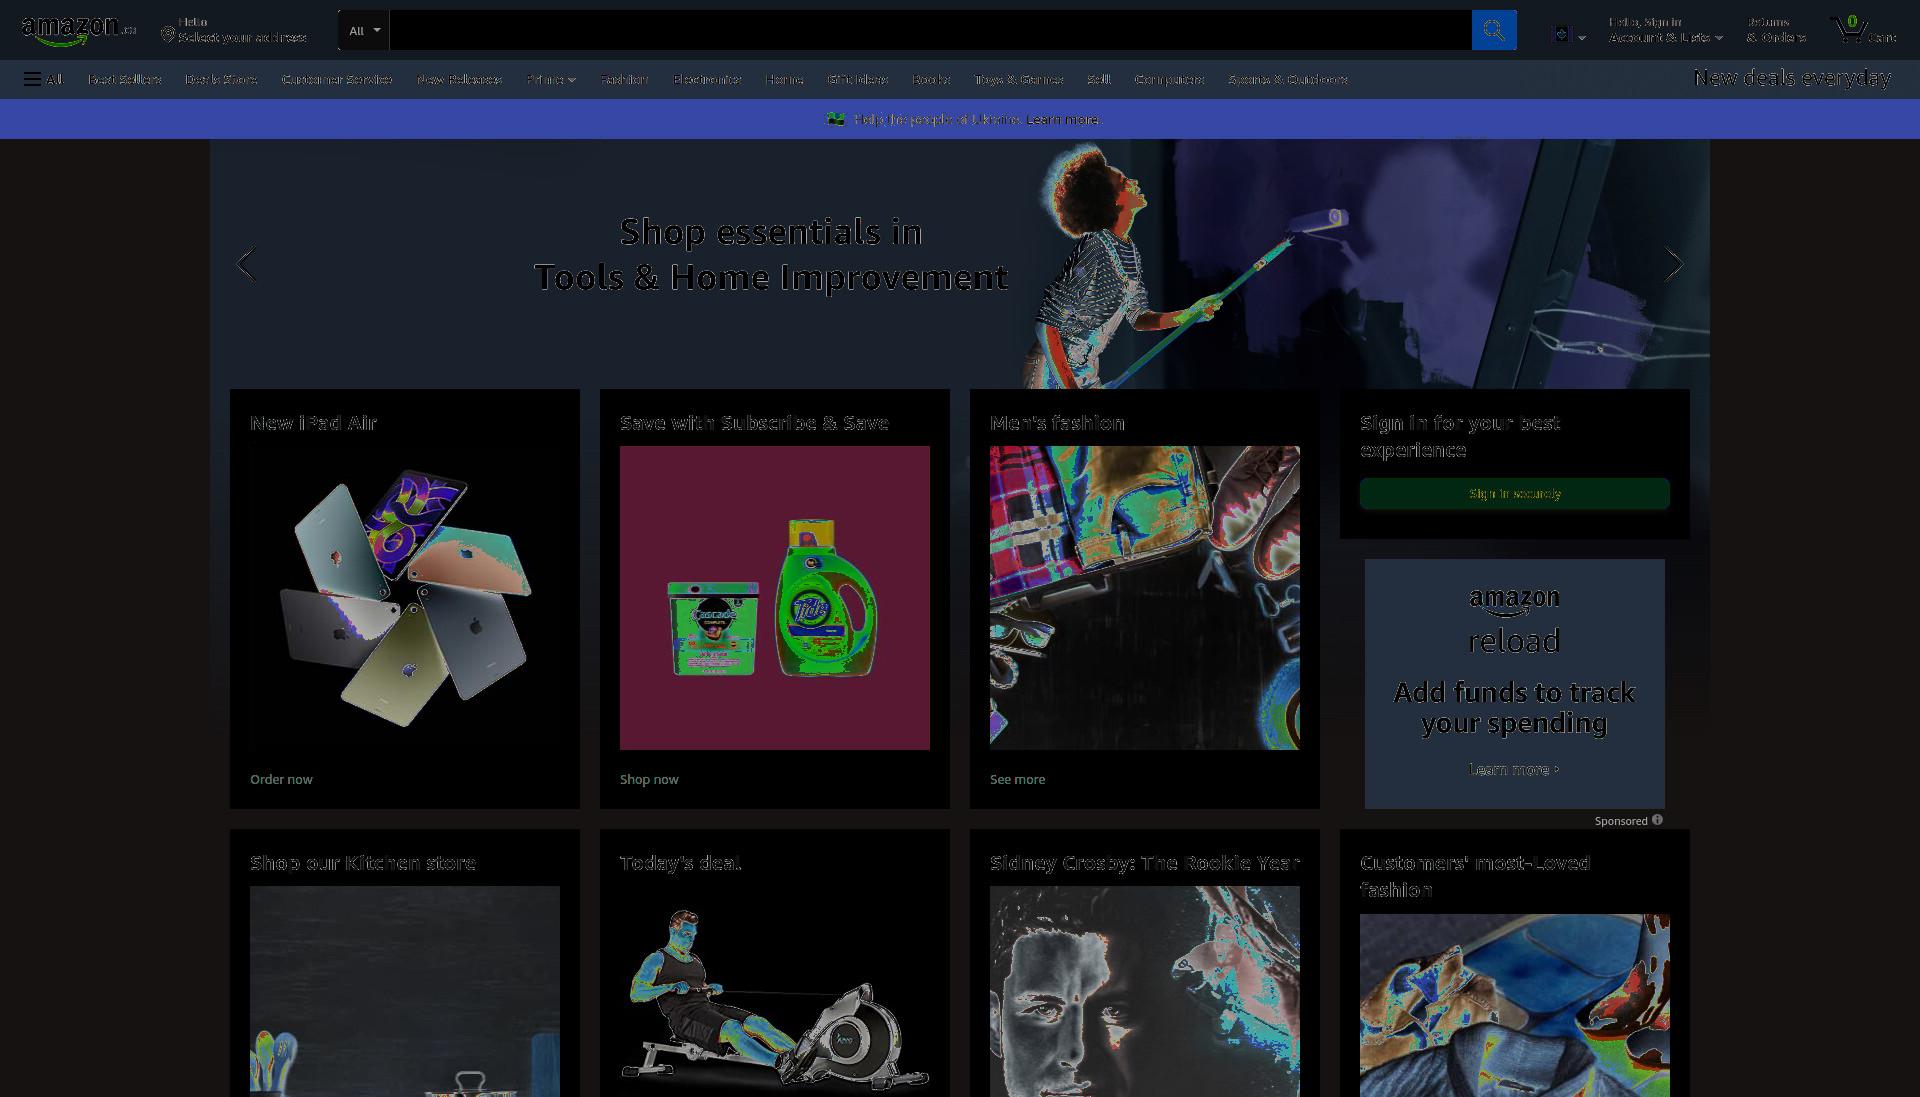
Task: Click inside the main search input field
Action: pos(930,30)
